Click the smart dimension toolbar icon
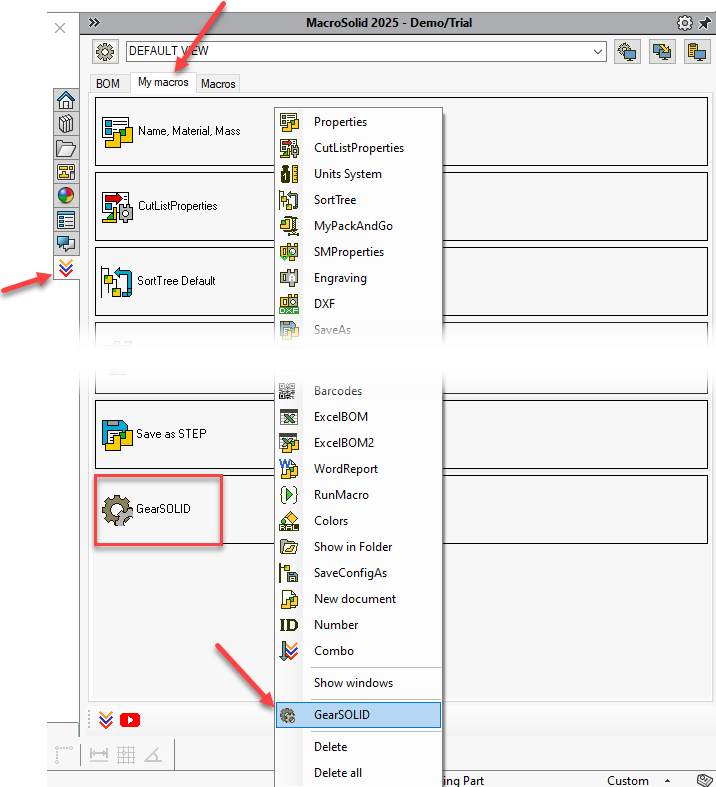The height and width of the screenshot is (787, 716). point(99,754)
